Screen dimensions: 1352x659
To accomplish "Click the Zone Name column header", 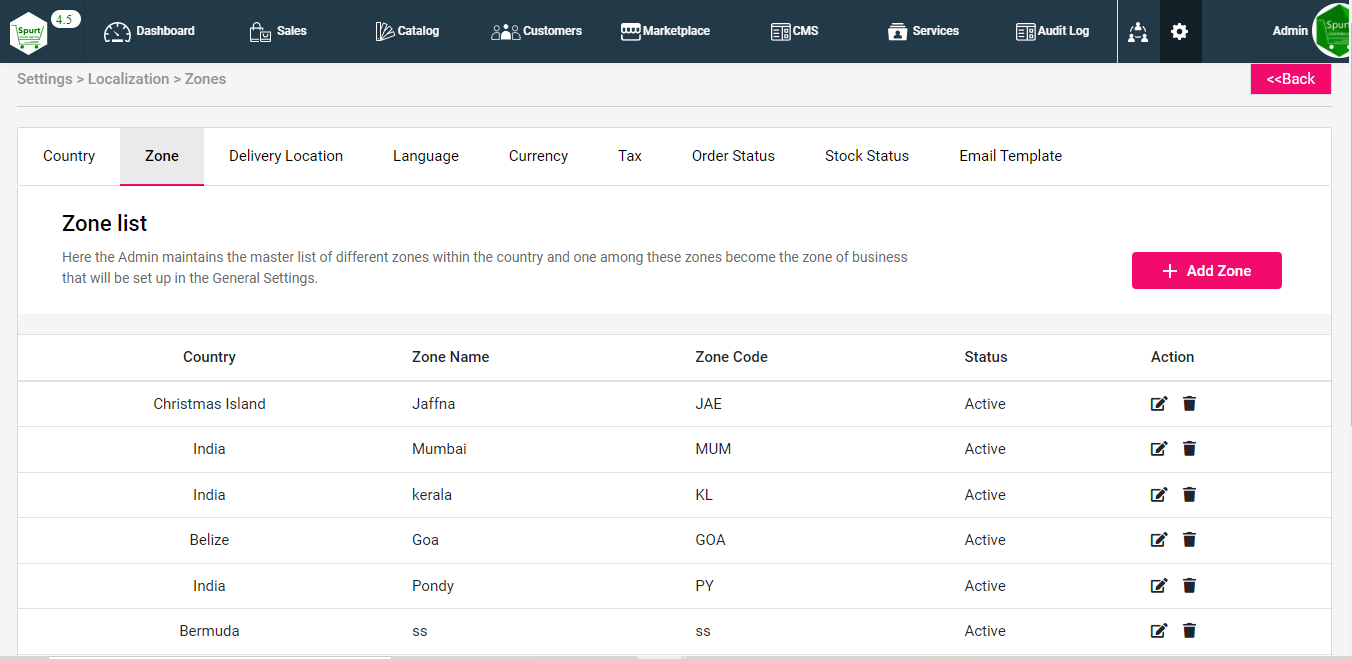I will (450, 357).
